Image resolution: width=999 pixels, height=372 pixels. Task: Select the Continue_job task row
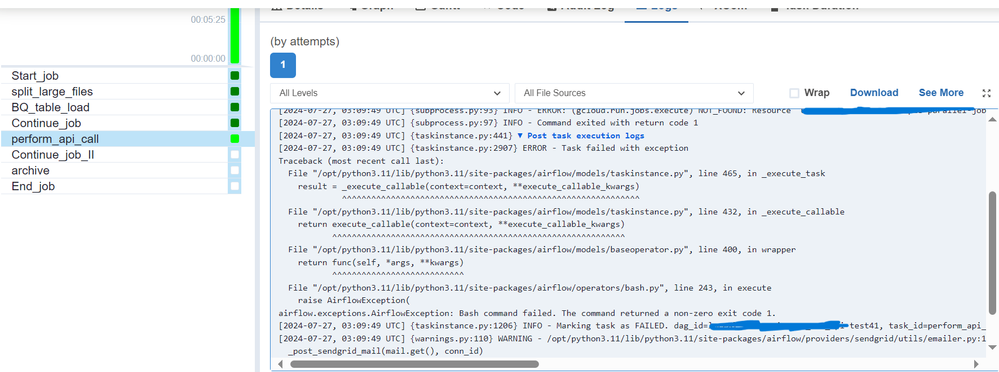click(x=127, y=123)
